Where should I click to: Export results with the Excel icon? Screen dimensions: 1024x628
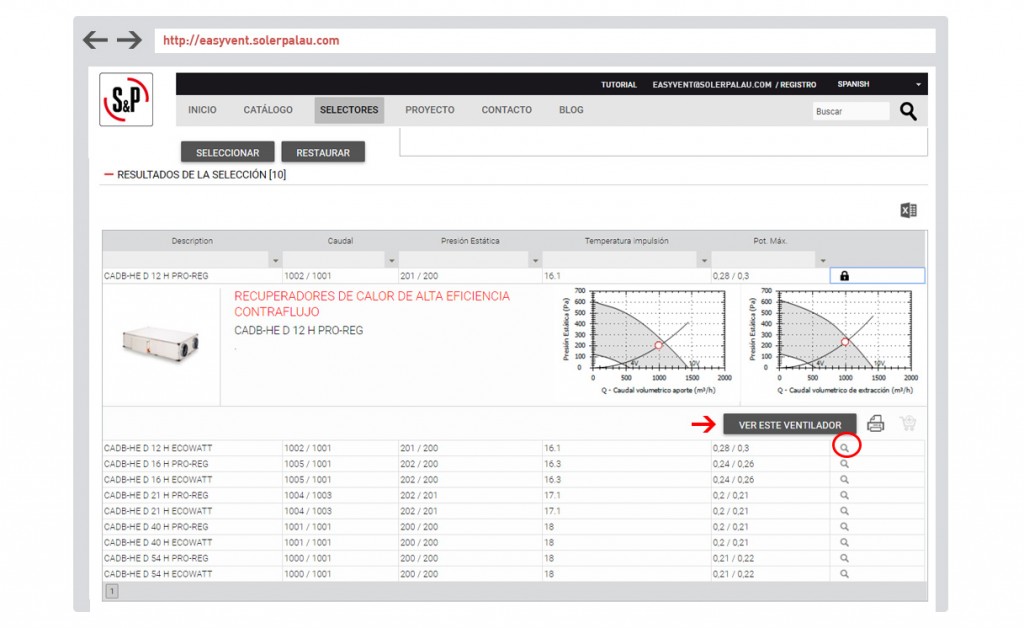908,210
